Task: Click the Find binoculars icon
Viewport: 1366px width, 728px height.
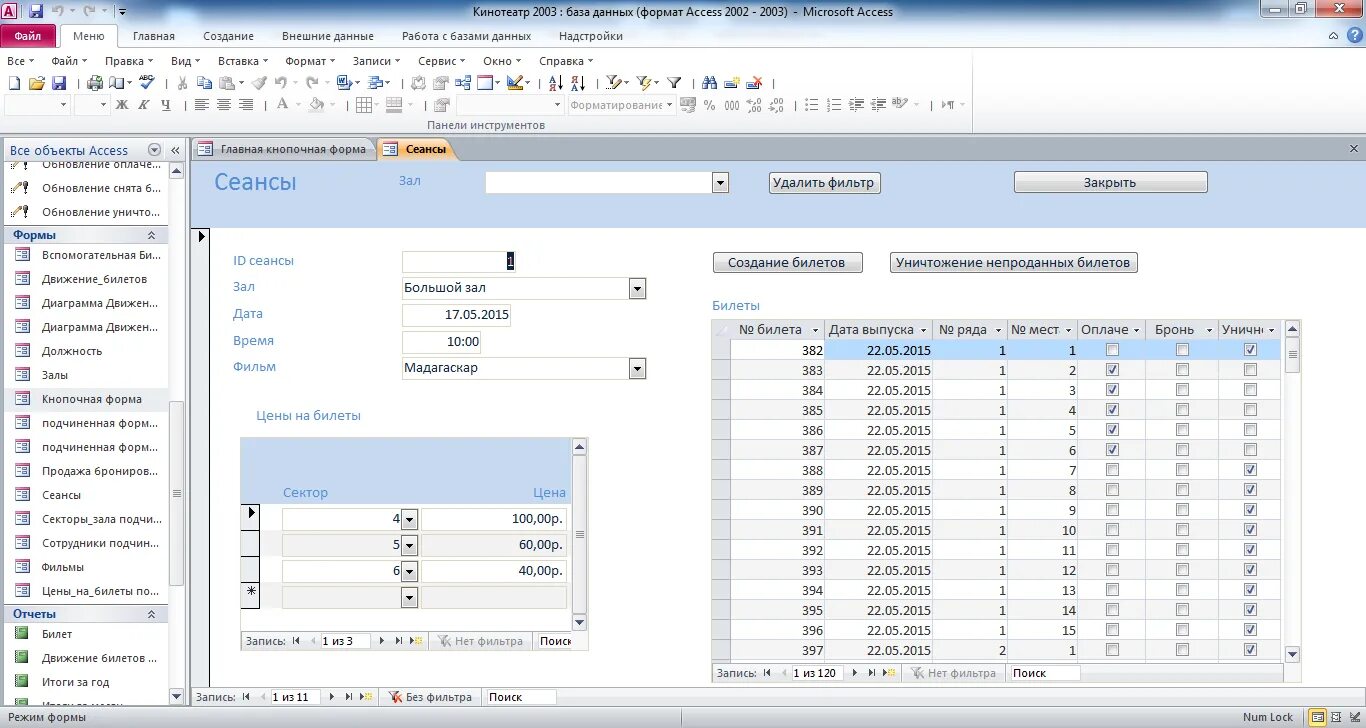Action: tap(709, 83)
